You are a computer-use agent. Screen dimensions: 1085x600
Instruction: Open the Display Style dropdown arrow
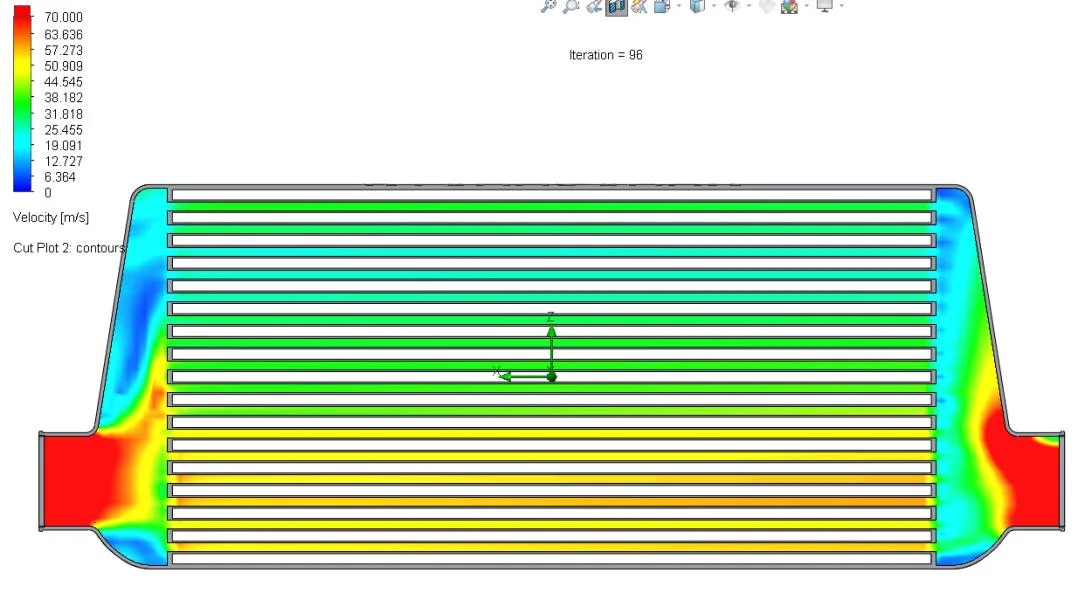coord(714,6)
